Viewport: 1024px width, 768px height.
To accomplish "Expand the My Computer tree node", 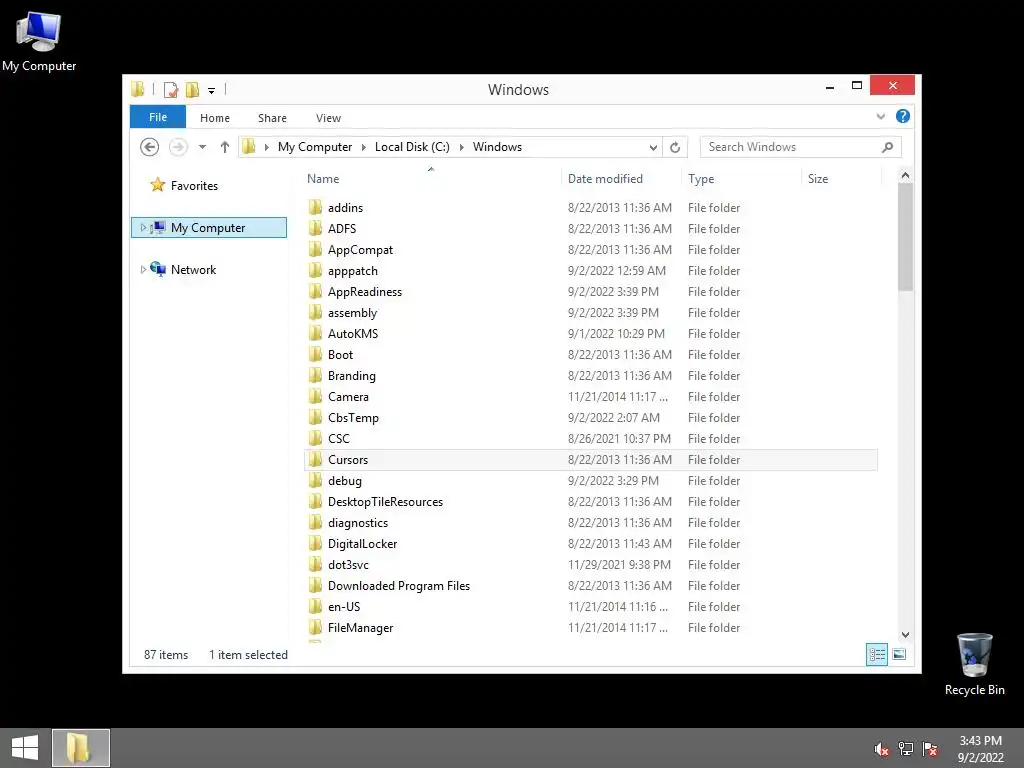I will tap(143, 227).
